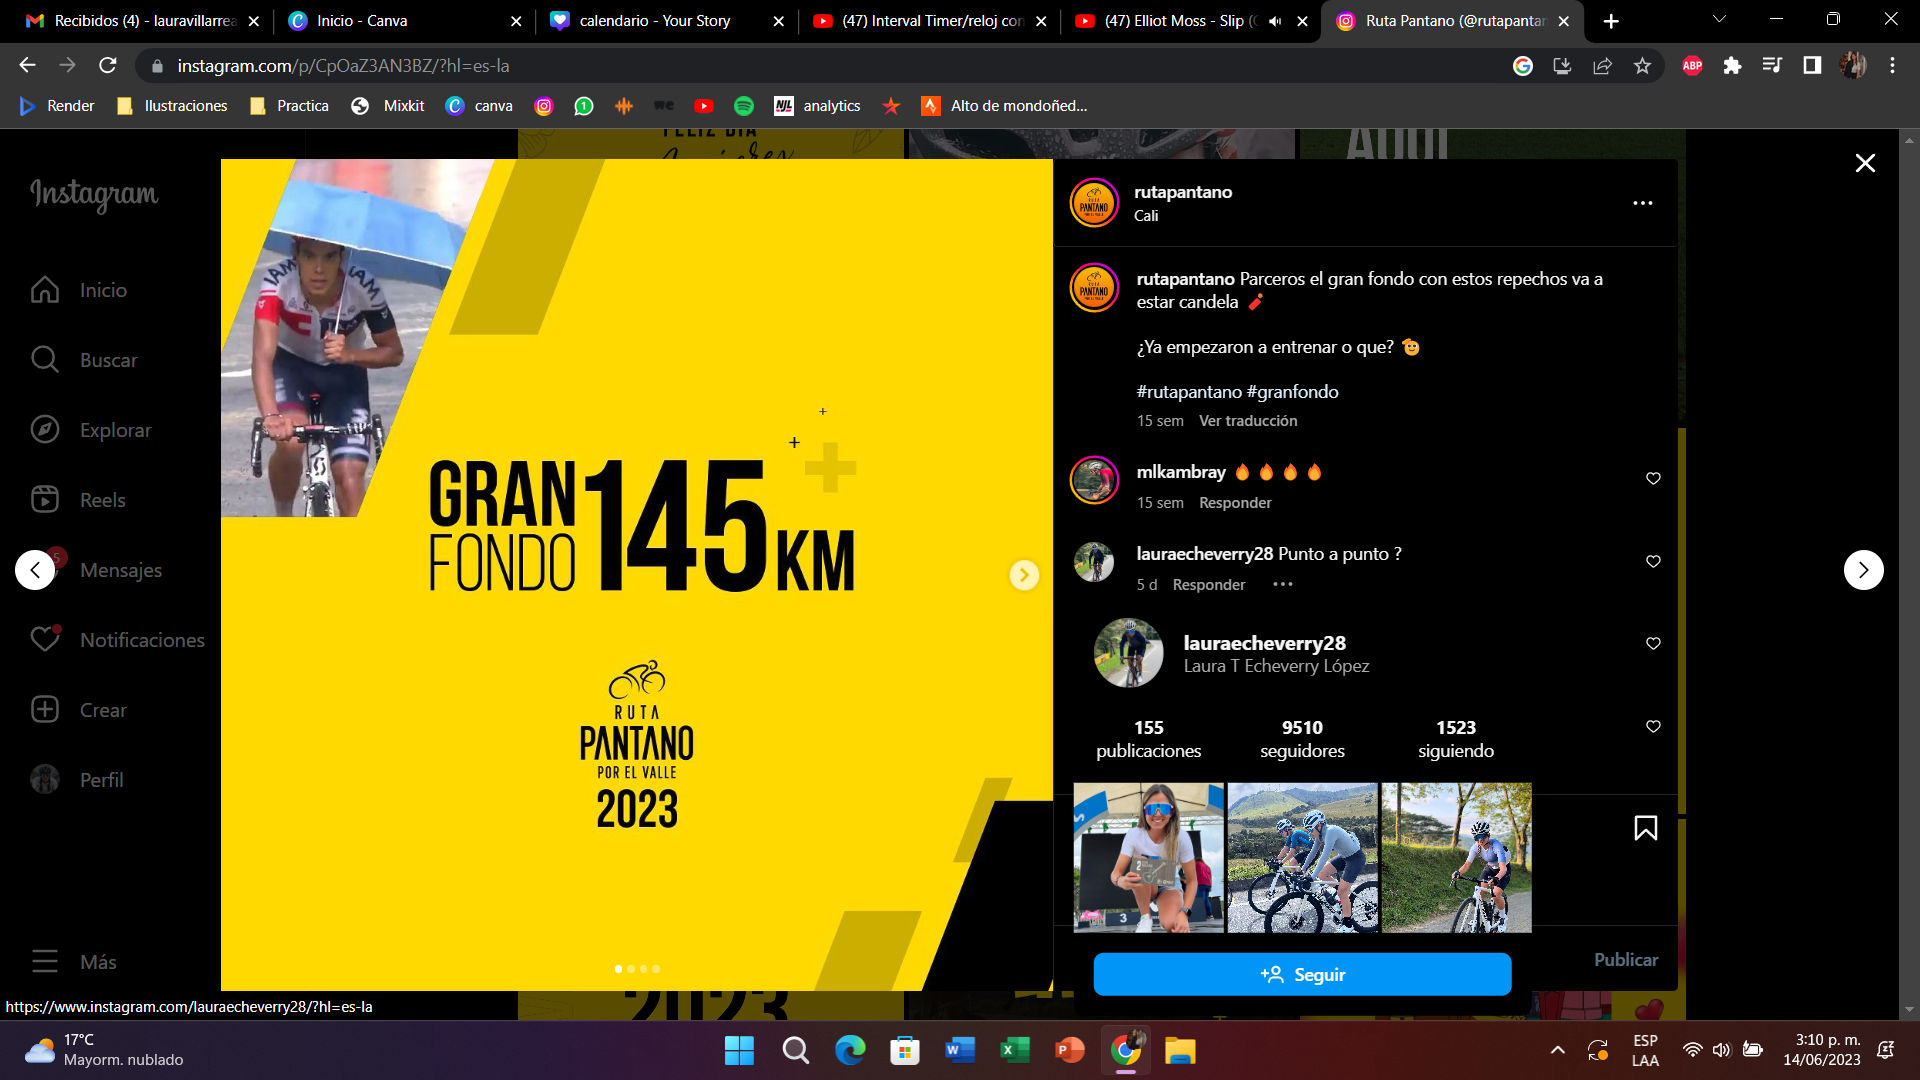The width and height of the screenshot is (1920, 1080).
Task: Like mlkambray's fire emoji comment
Action: pos(1653,478)
